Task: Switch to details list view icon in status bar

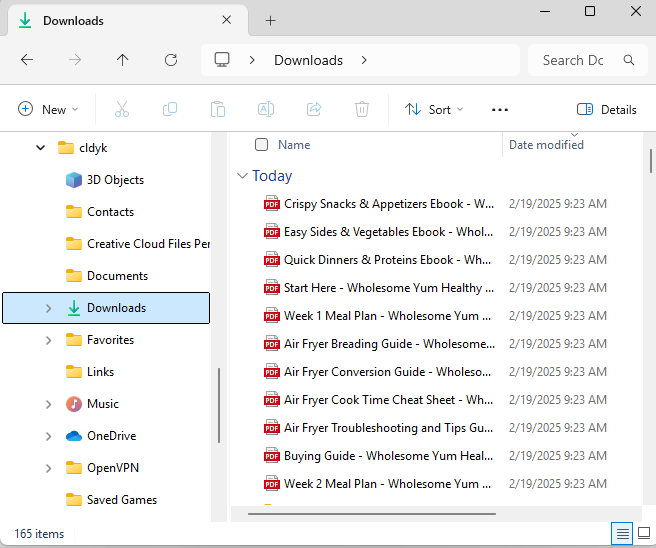Action: click(622, 533)
